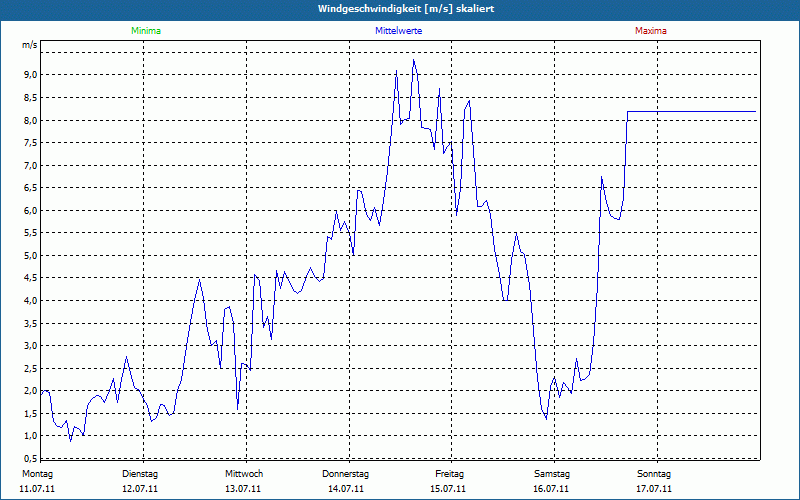
Task: Click the Maxima legend label
Action: coord(651,31)
